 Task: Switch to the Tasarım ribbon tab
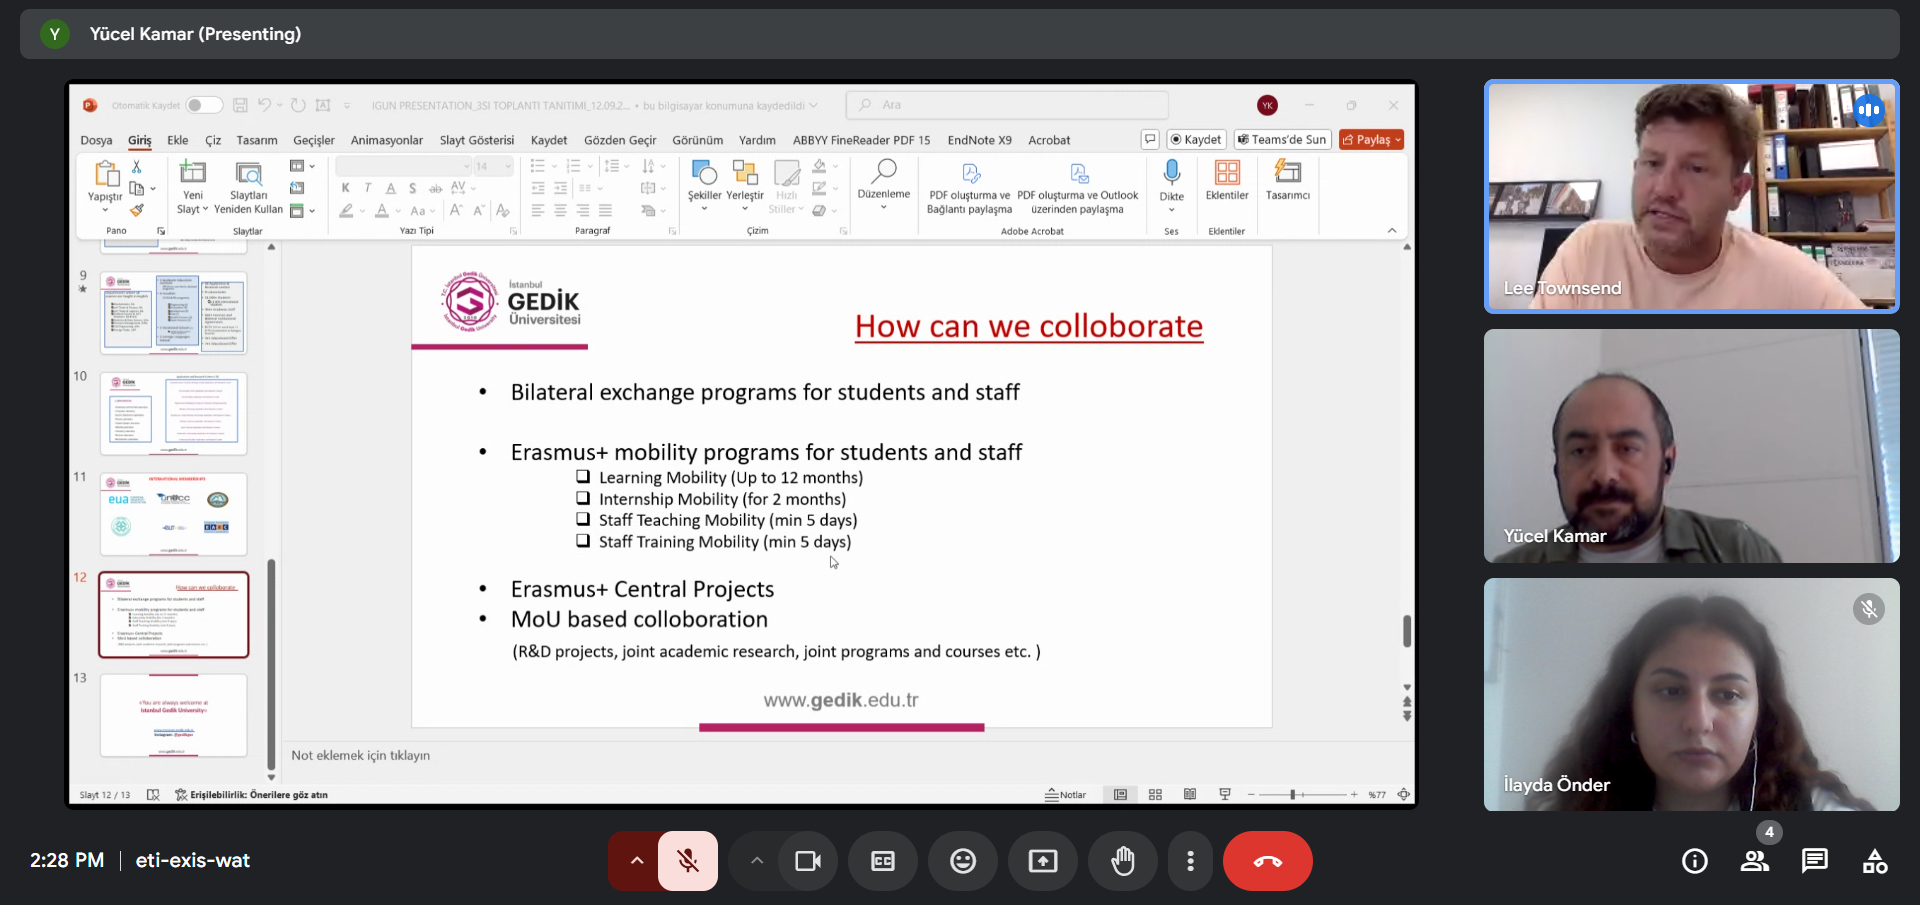(257, 140)
